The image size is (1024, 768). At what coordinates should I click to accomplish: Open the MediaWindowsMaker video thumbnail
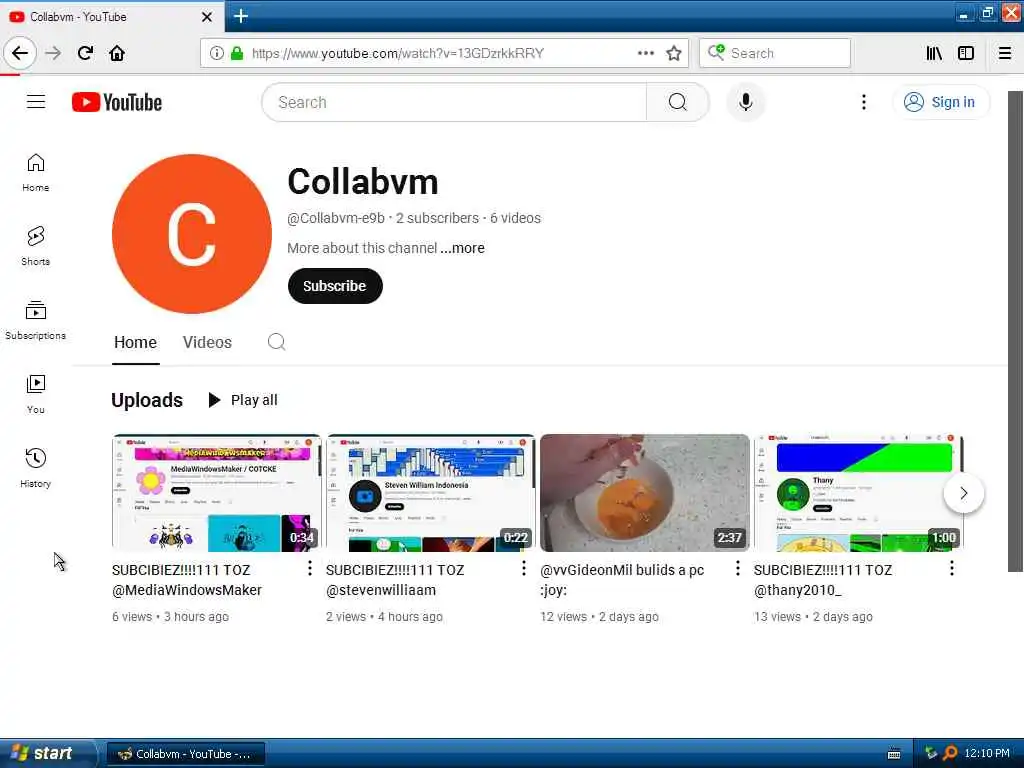[x=216, y=493]
